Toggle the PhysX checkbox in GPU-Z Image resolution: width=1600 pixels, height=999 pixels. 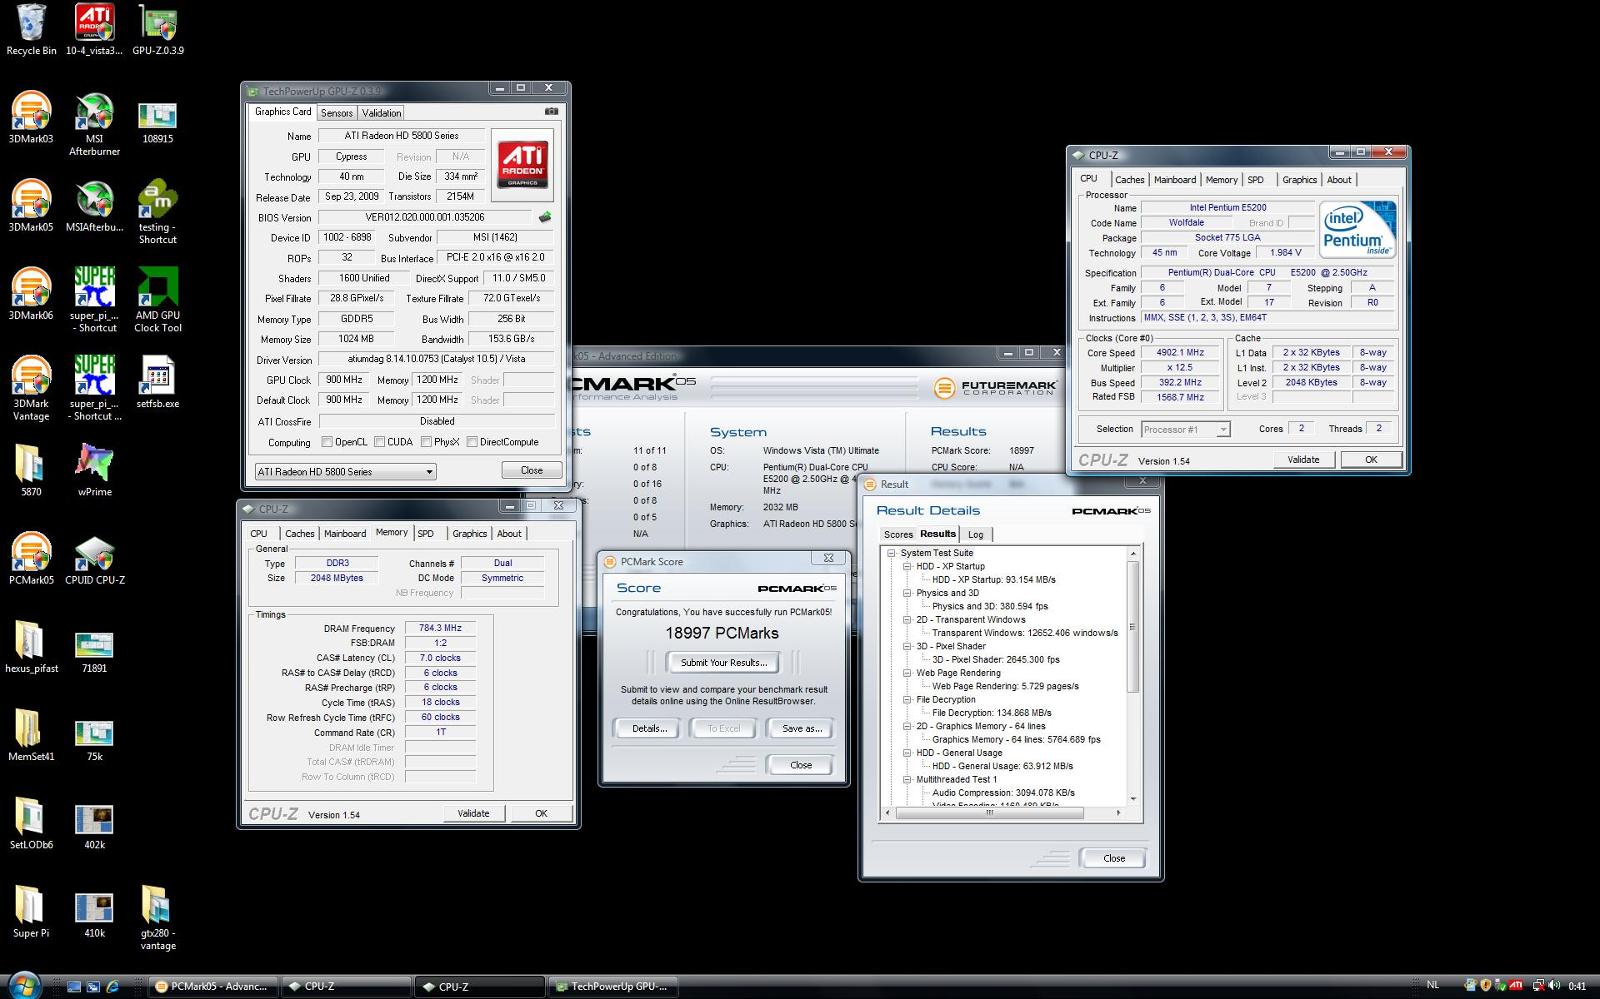pyautogui.click(x=426, y=442)
